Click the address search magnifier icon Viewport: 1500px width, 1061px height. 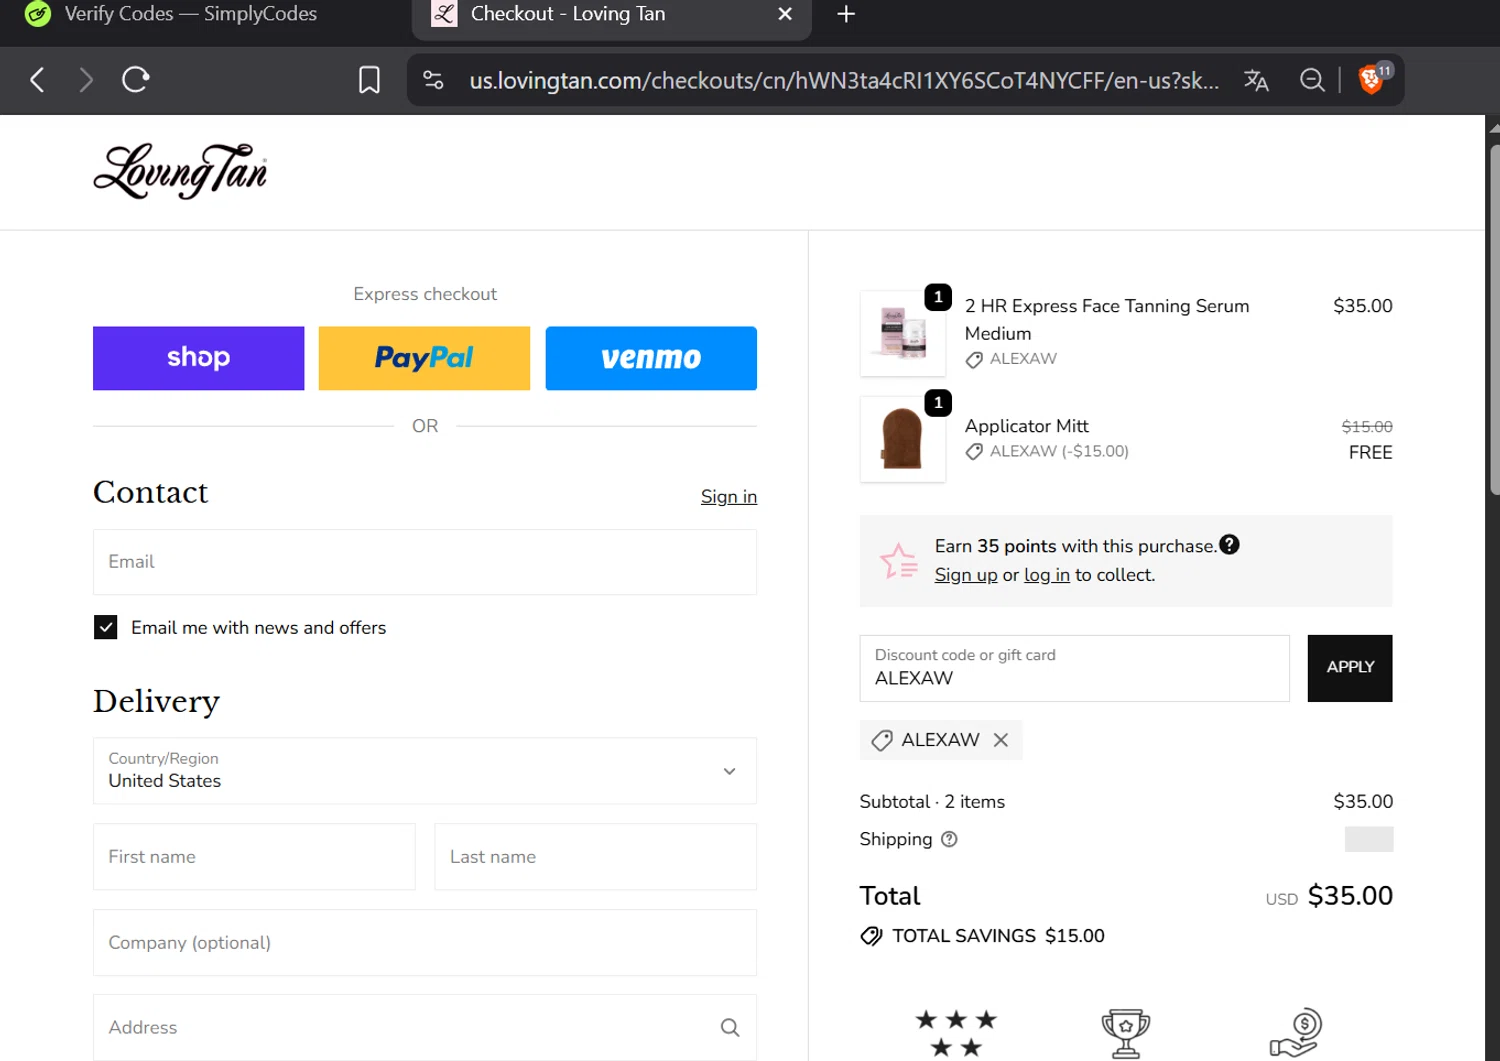coord(730,1028)
